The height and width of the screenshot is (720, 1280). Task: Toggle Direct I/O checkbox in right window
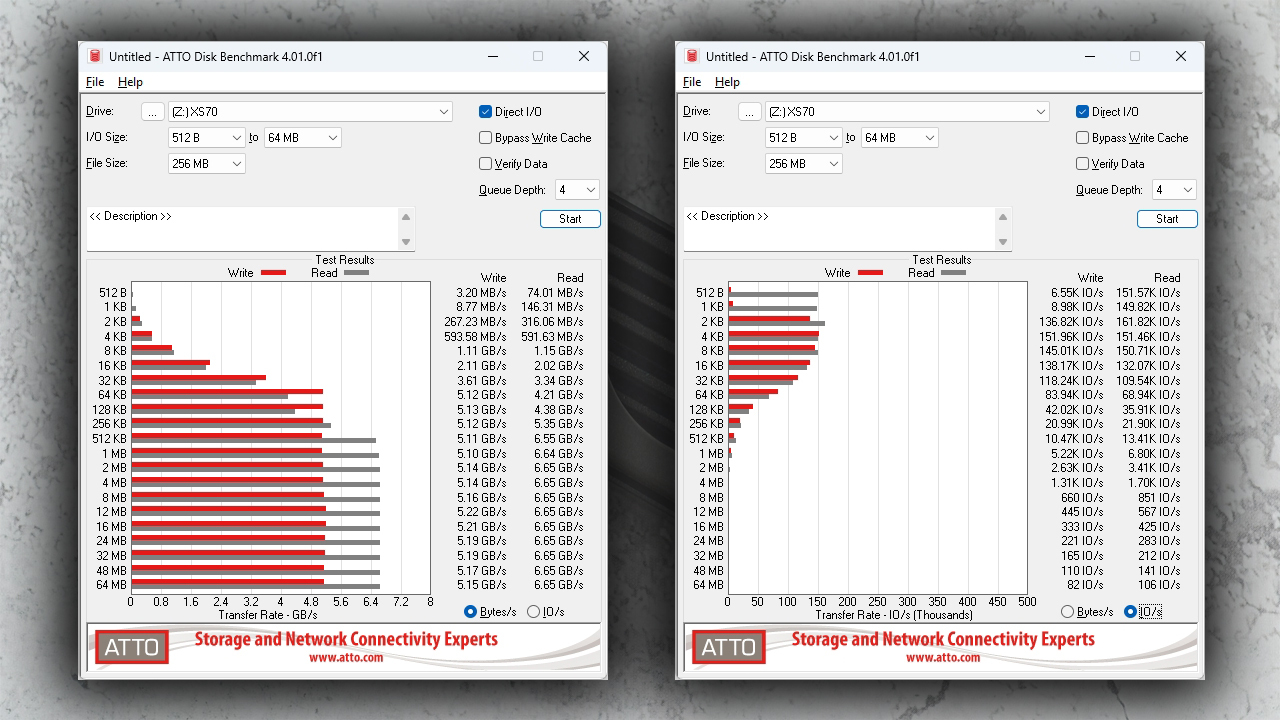pos(1082,112)
